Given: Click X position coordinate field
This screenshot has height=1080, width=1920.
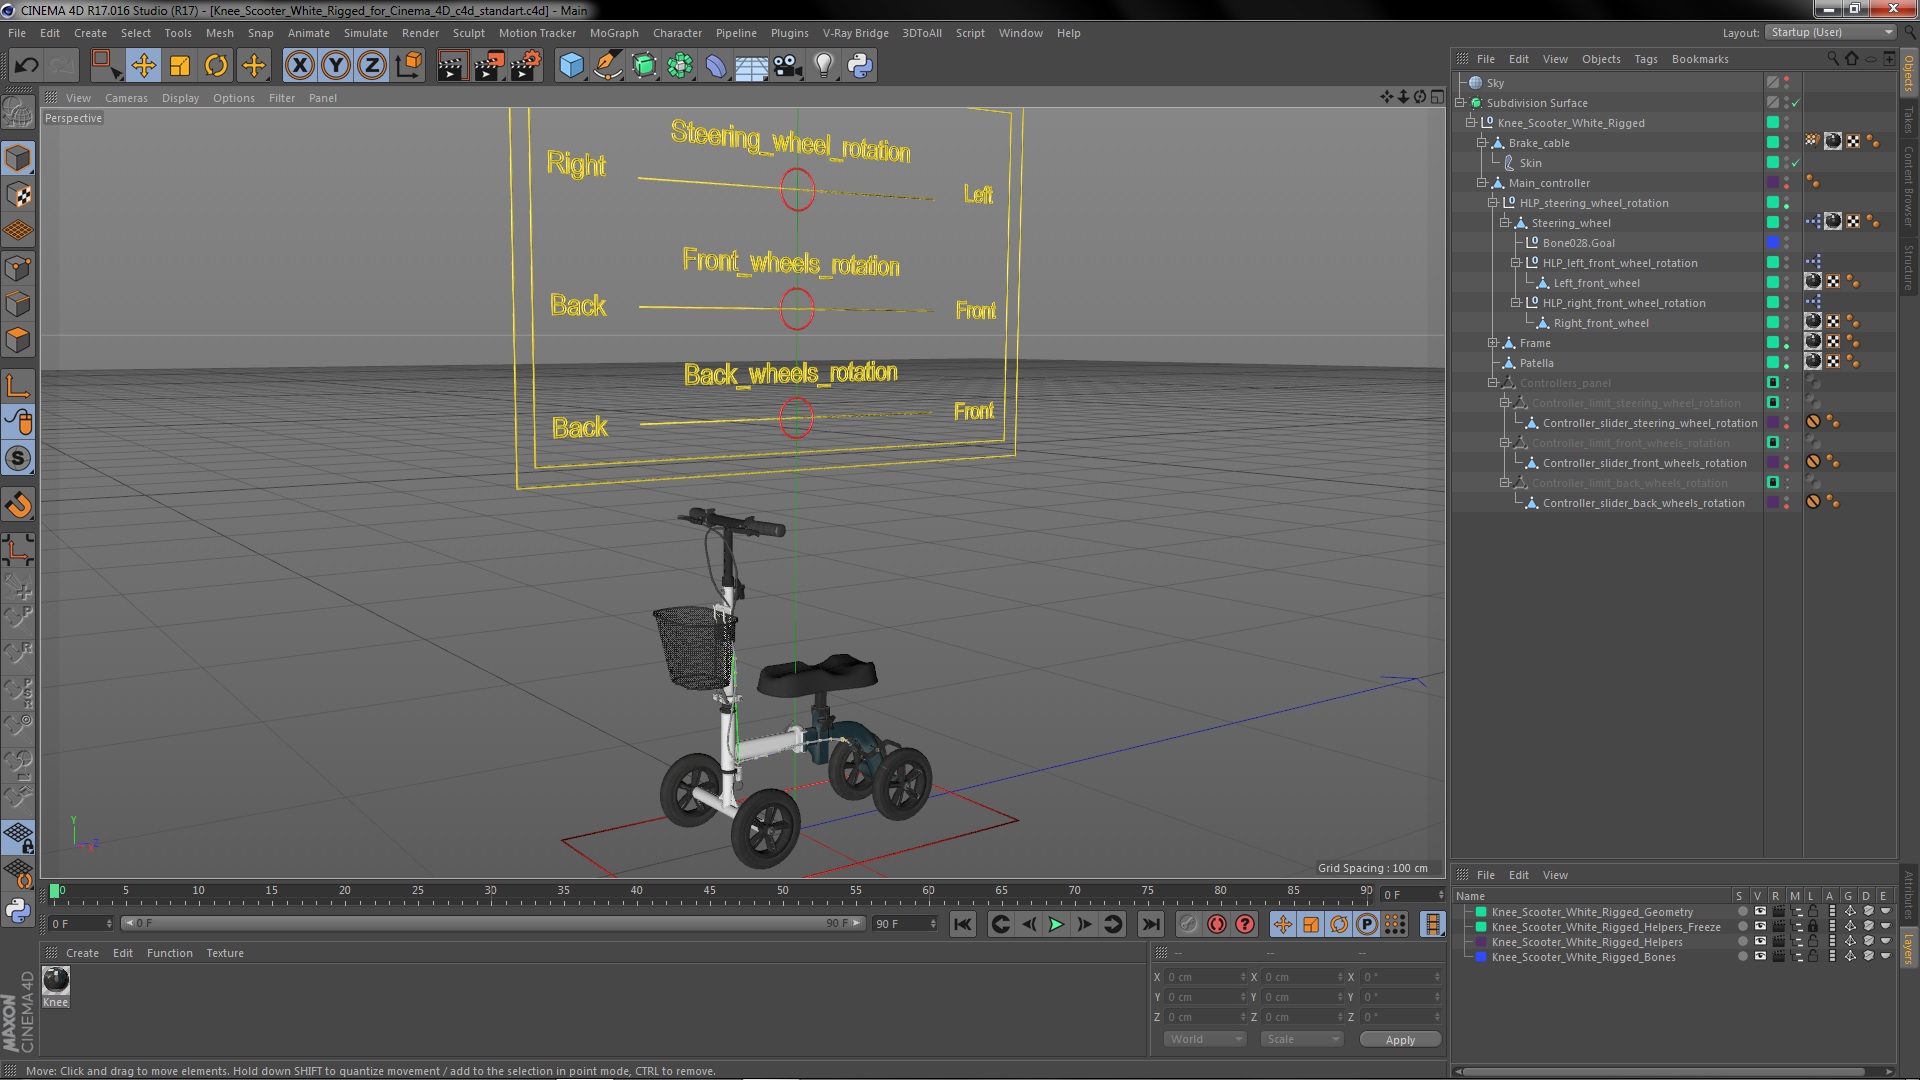Looking at the screenshot, I should pyautogui.click(x=1204, y=977).
